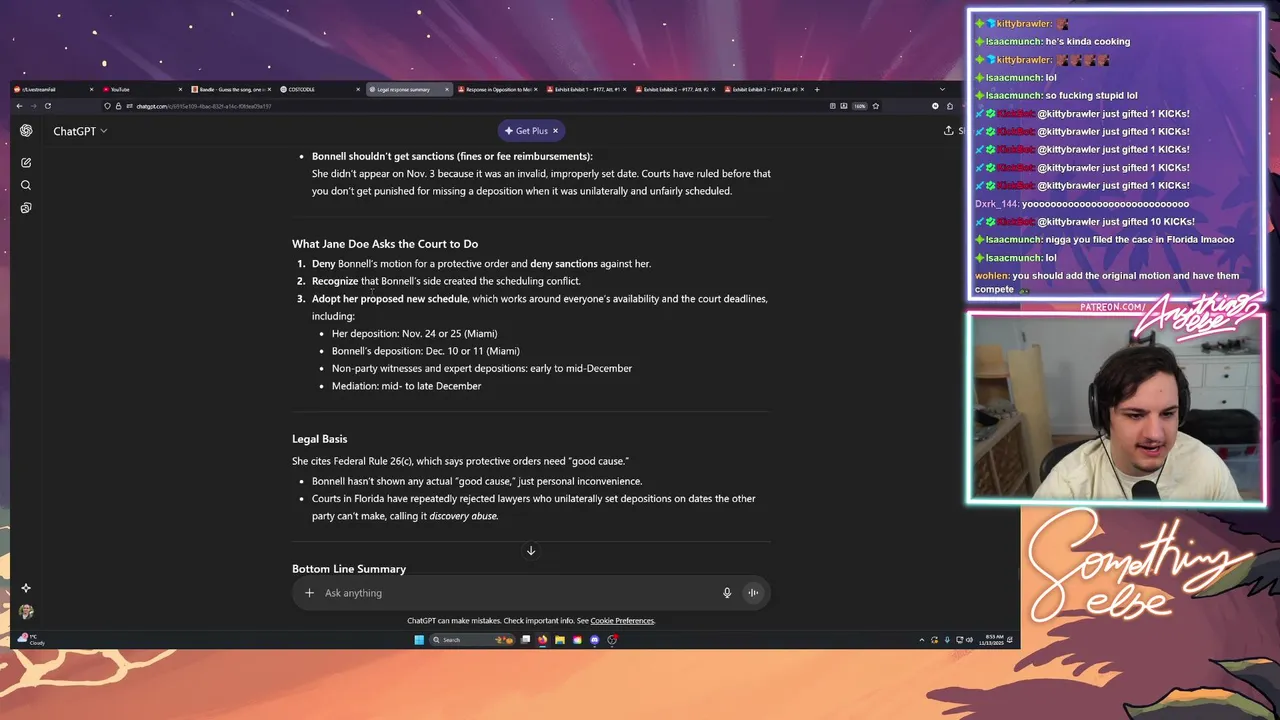Open the list all tabs chevron
Image resolution: width=1280 pixels, height=720 pixels.
[942, 89]
